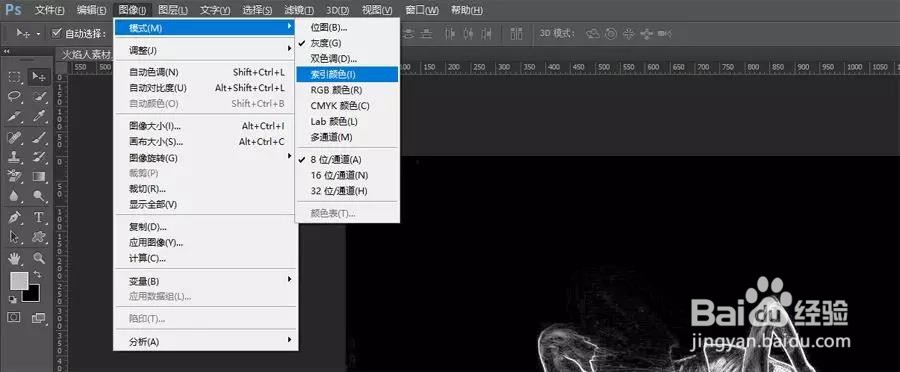900x372 pixels.
Task: Click the 3D scale camera icon
Action: (665, 34)
